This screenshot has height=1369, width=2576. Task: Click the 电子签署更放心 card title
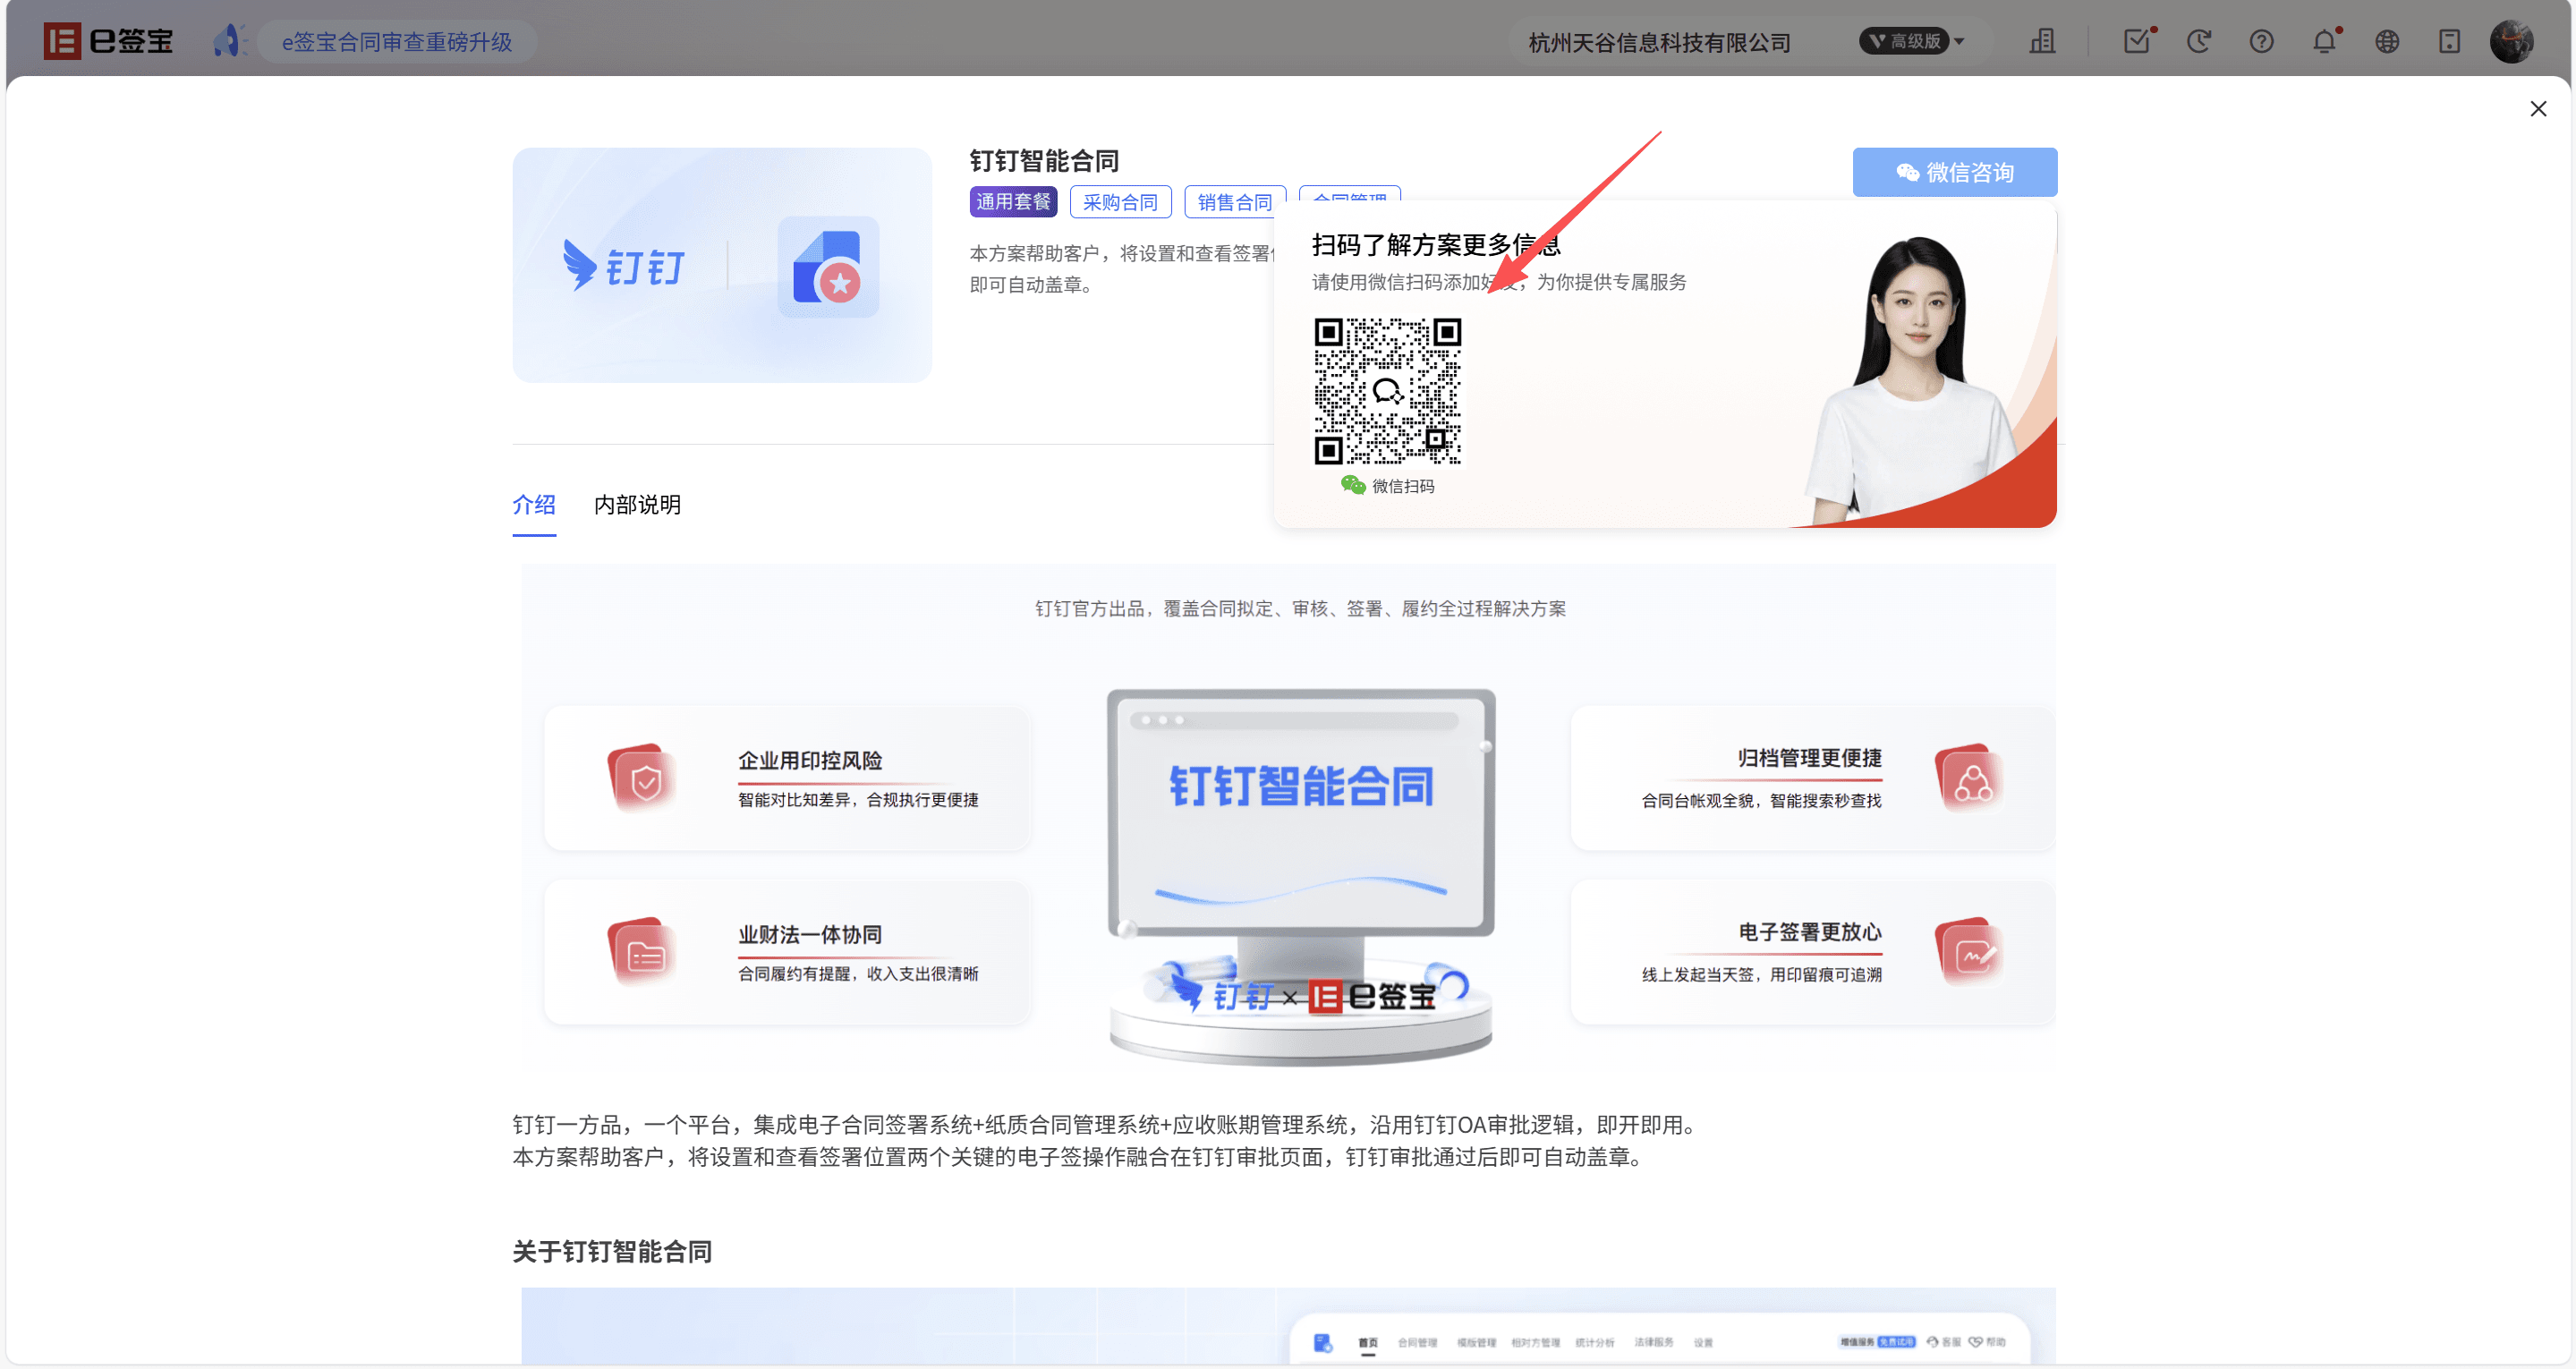[x=1809, y=932]
